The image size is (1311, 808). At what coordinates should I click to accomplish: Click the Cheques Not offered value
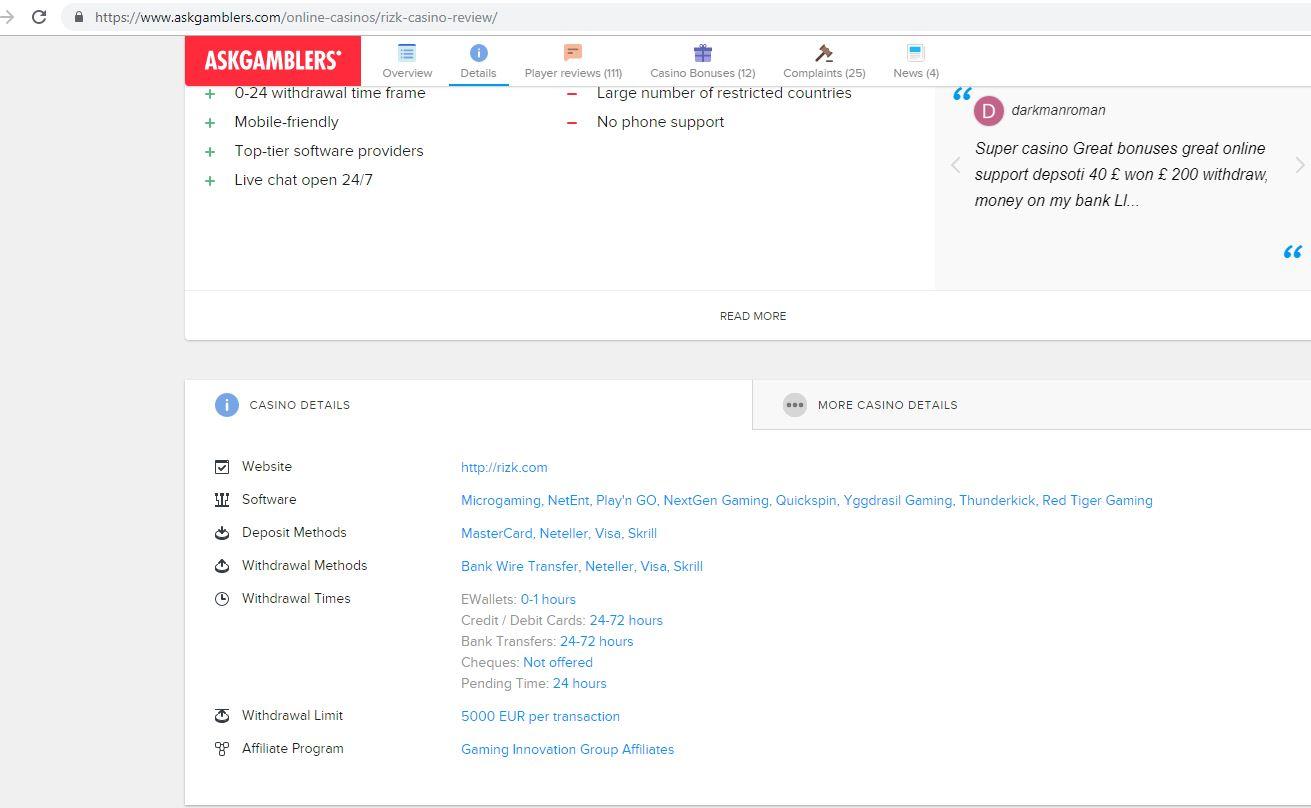pos(558,662)
